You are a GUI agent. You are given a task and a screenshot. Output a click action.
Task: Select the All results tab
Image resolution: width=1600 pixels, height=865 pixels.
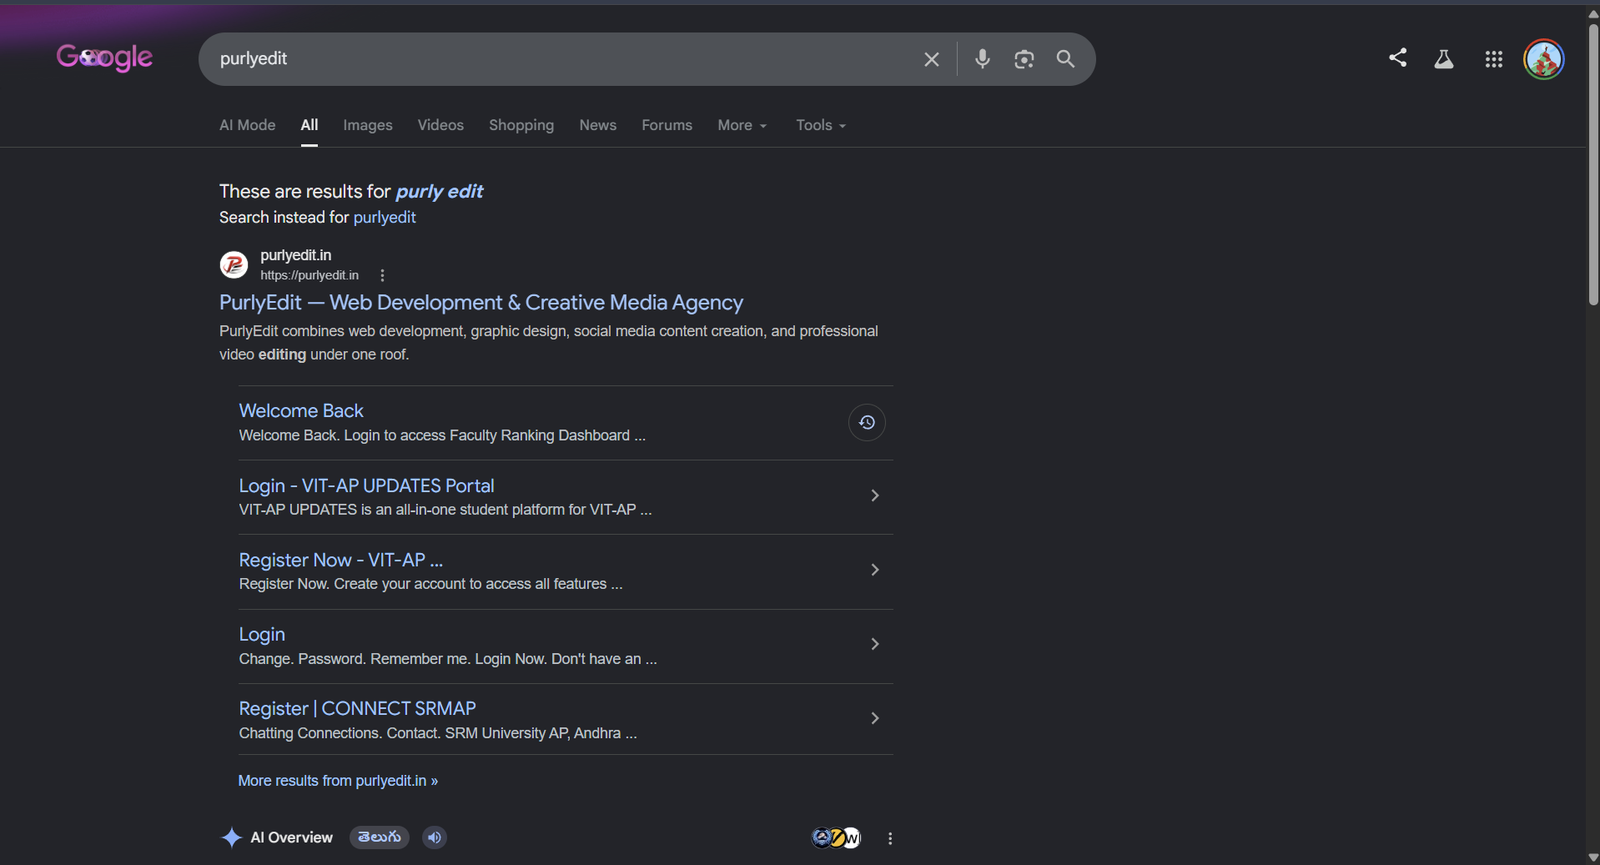point(309,125)
